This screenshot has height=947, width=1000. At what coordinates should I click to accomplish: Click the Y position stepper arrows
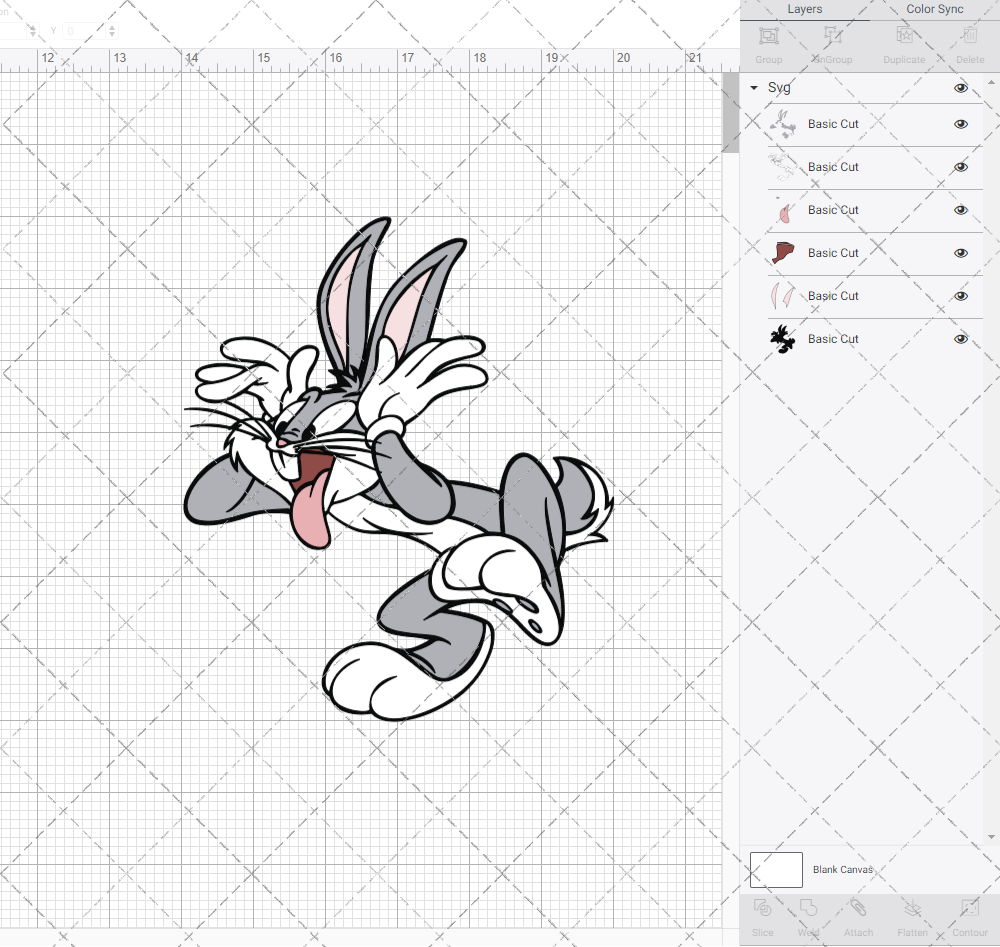click(112, 31)
